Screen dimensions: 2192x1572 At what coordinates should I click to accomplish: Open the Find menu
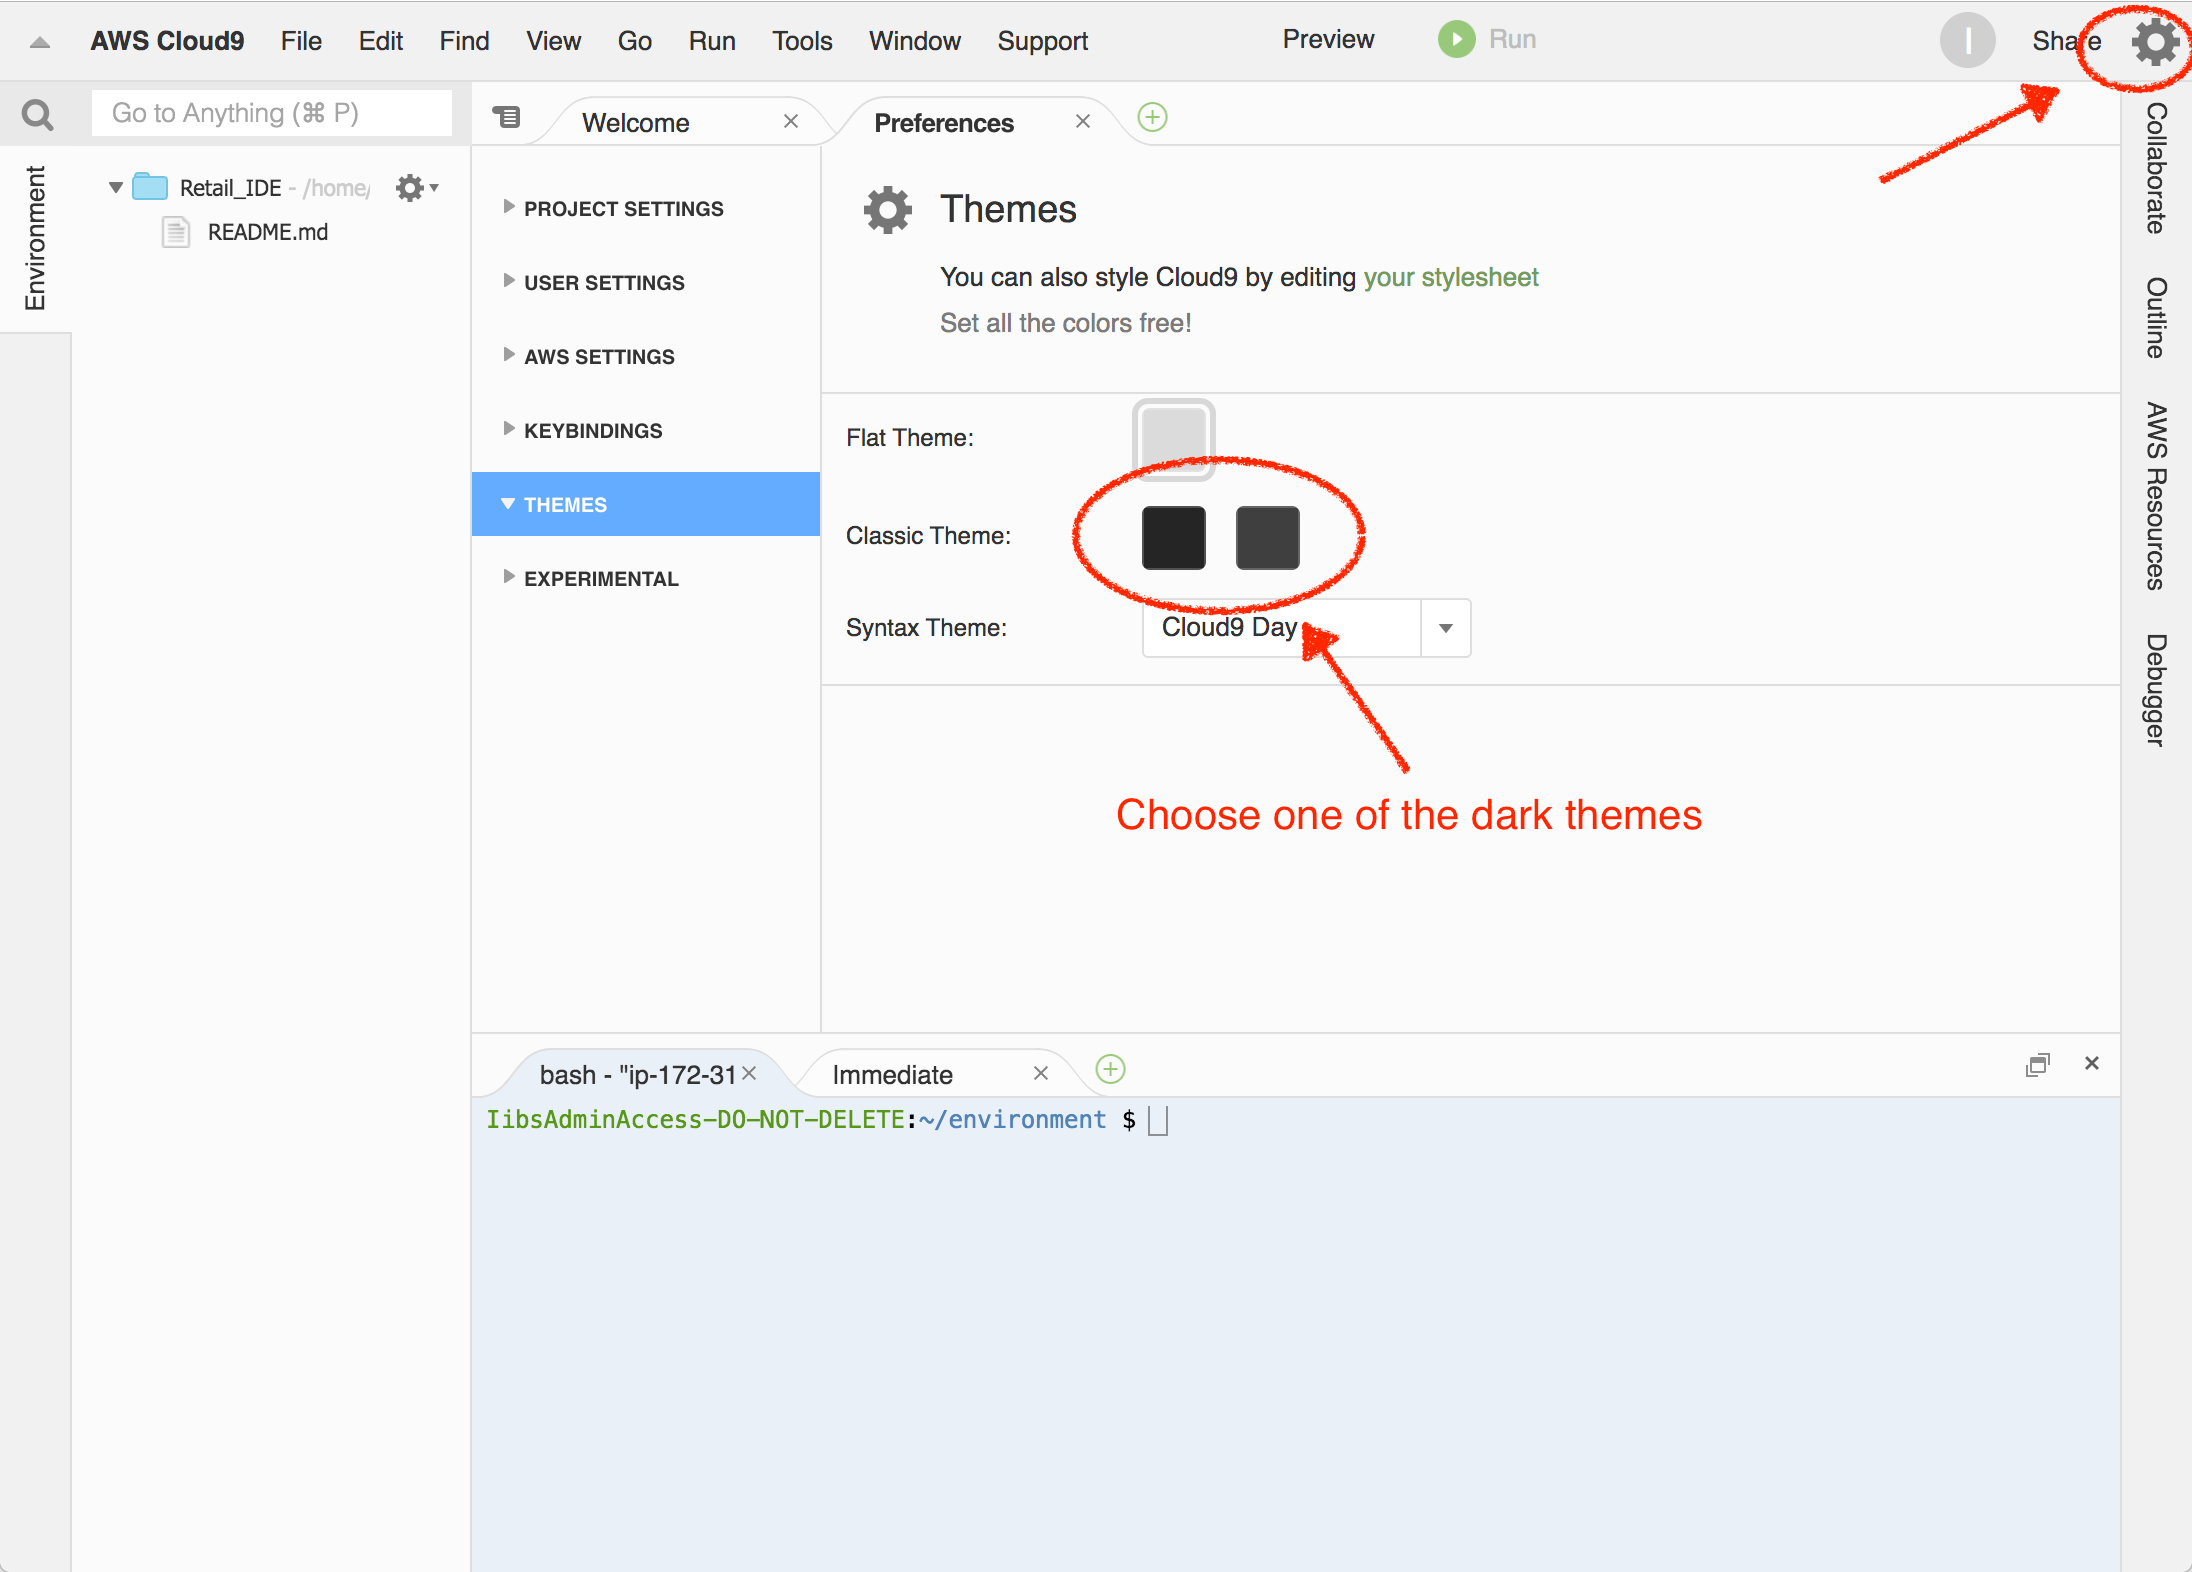pos(465,41)
